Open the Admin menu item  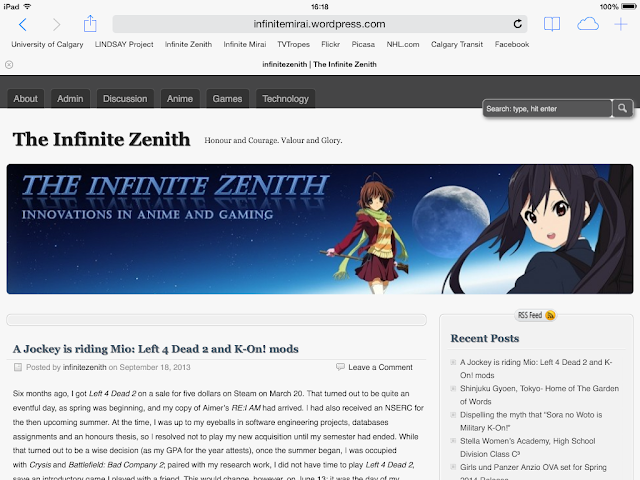click(x=70, y=99)
